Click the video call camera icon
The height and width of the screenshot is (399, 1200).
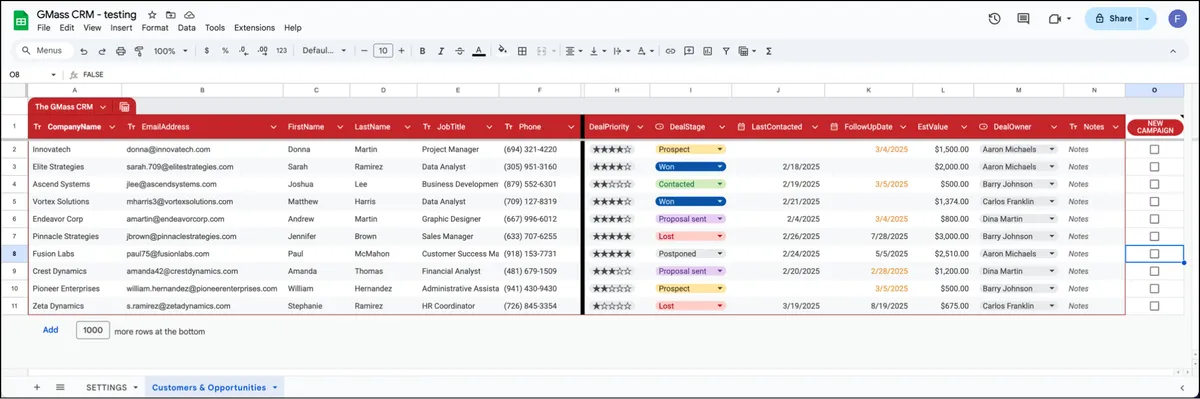pos(1054,19)
